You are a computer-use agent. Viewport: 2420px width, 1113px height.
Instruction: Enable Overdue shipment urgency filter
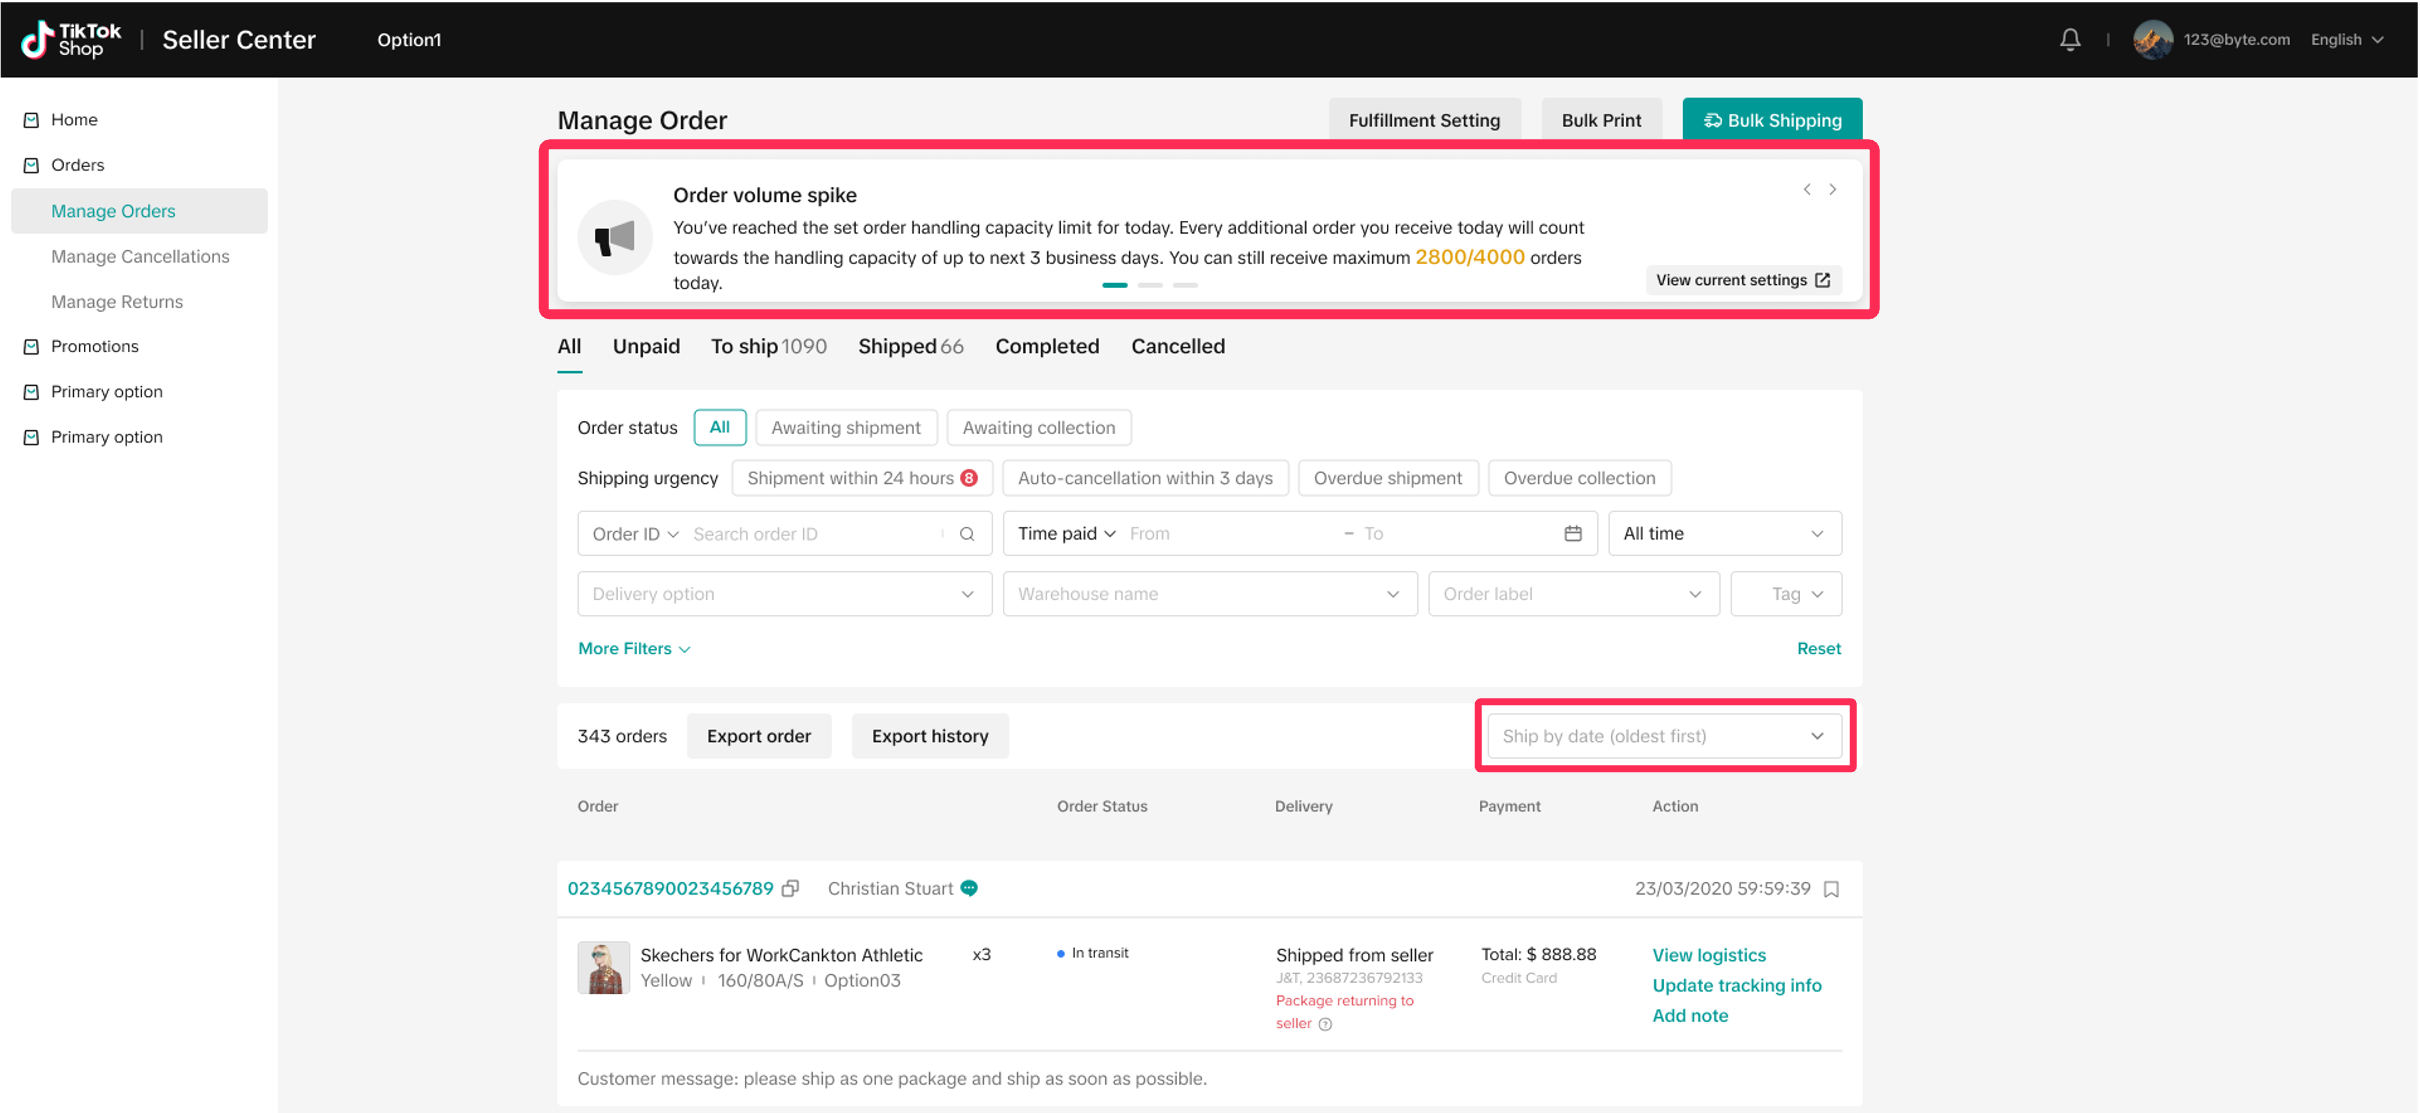[1387, 478]
